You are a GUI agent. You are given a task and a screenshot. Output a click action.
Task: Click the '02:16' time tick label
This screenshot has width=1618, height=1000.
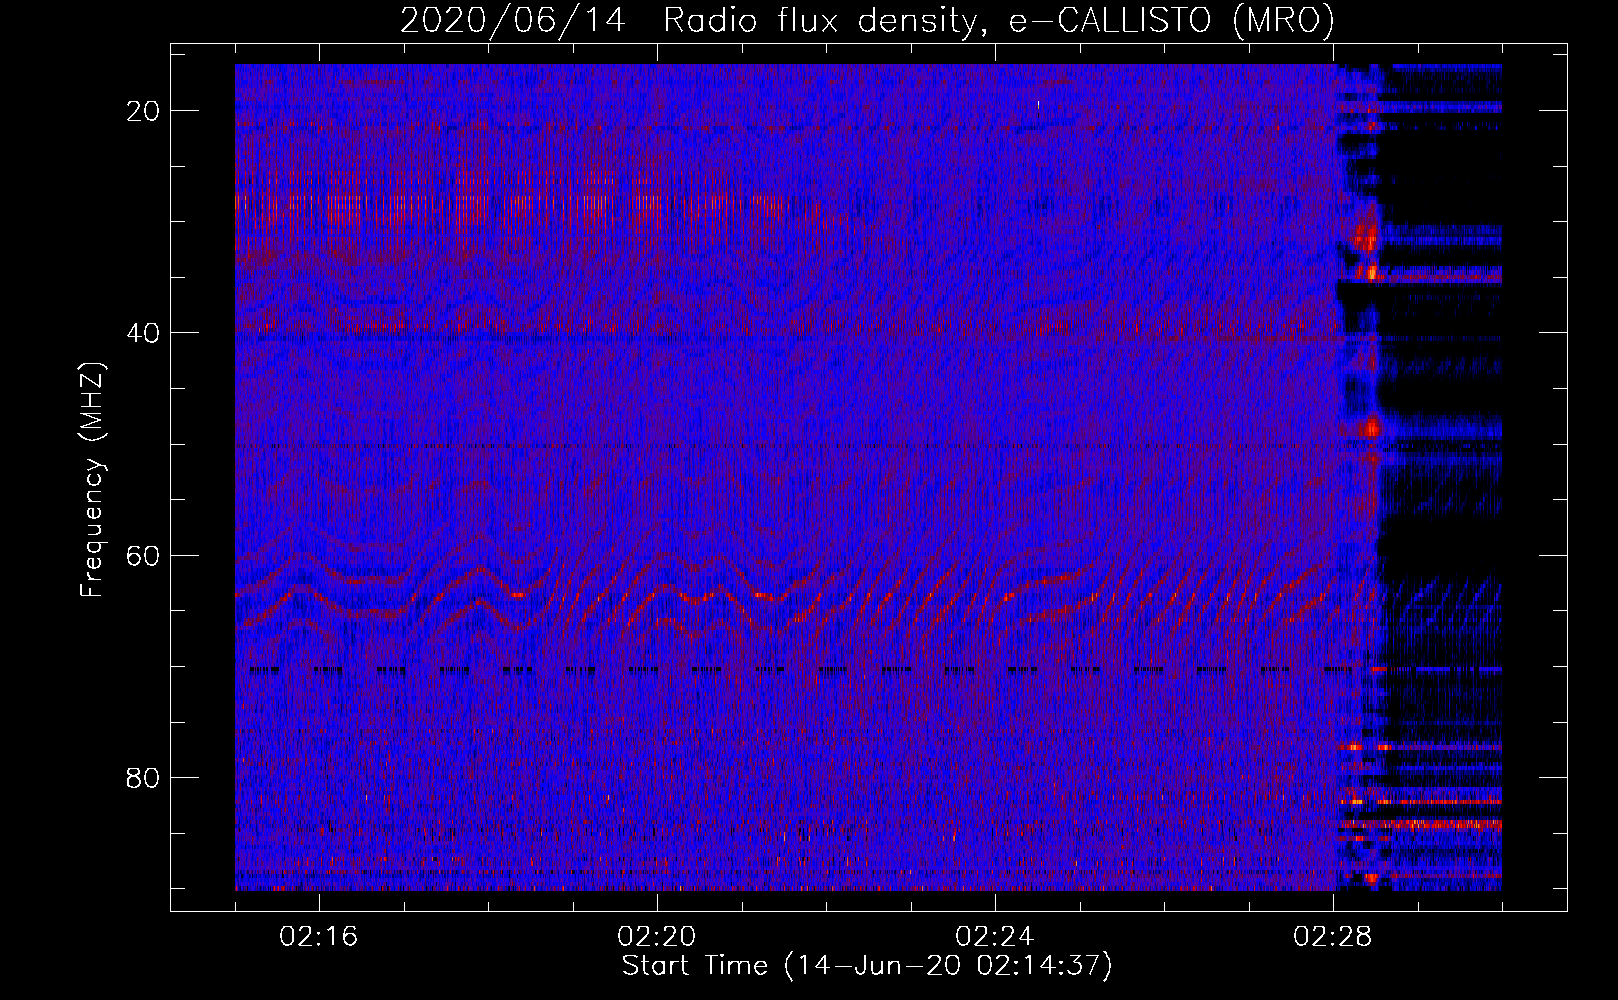pos(319,937)
